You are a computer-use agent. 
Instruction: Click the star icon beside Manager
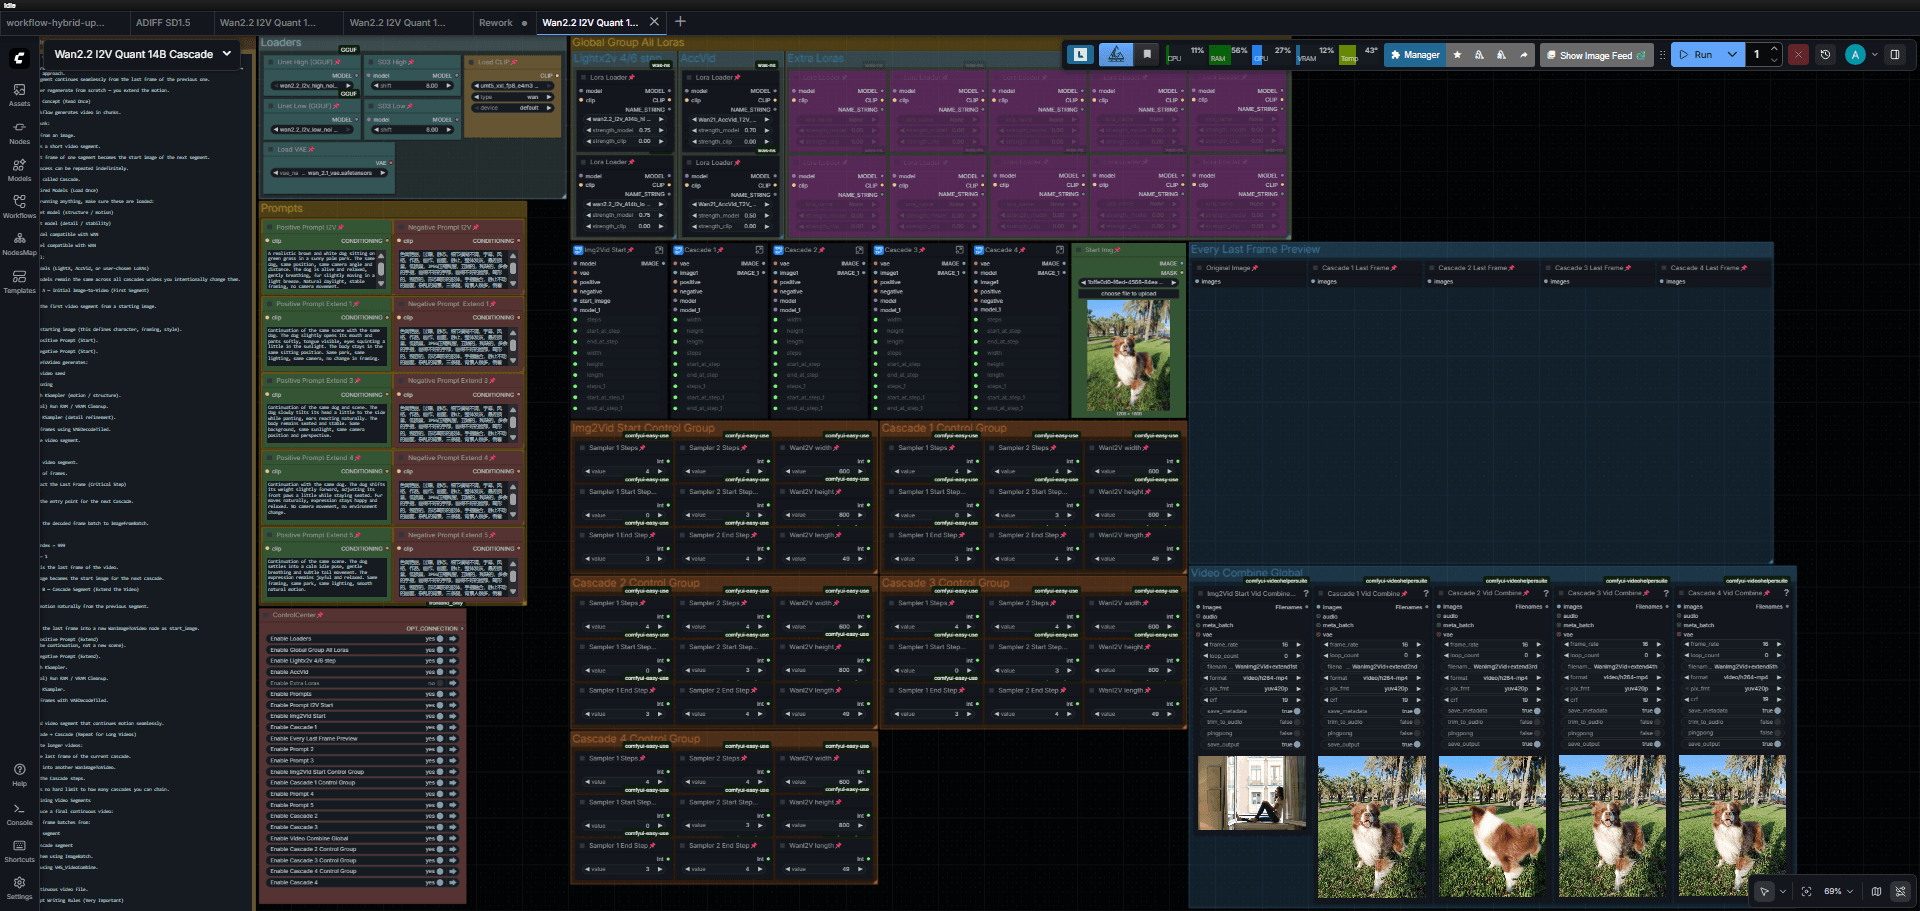(x=1457, y=55)
